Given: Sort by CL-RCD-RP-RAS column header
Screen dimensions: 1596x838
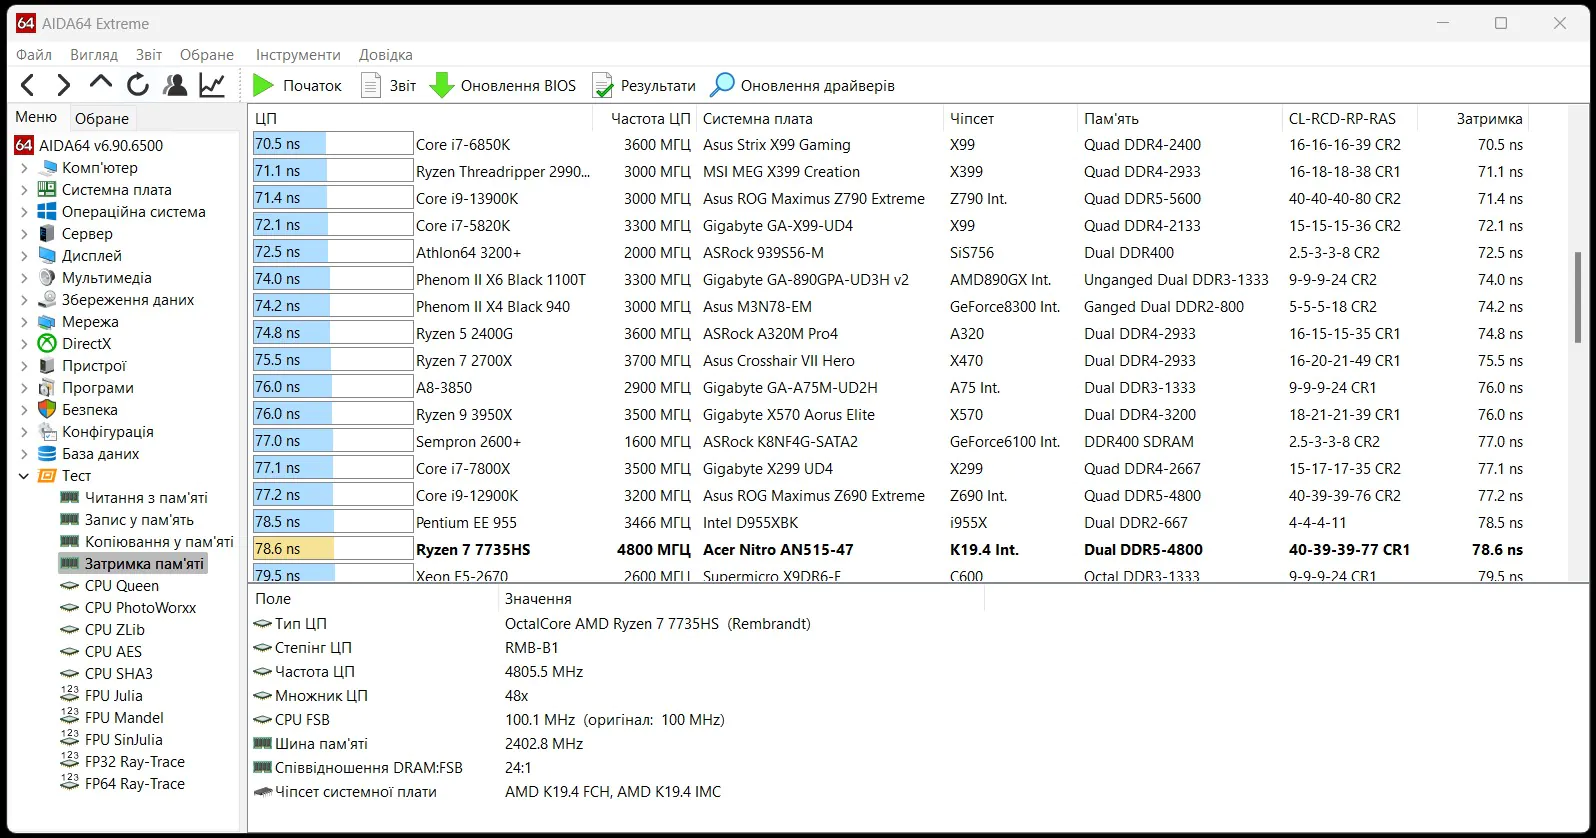Looking at the screenshot, I should [1351, 118].
